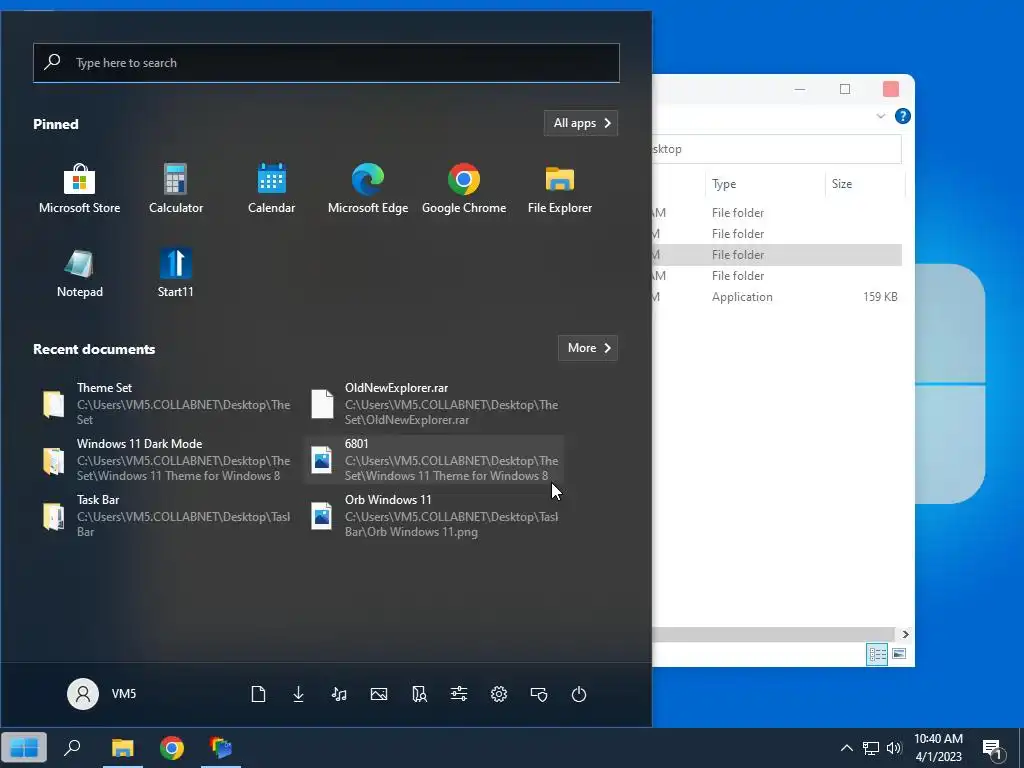The width and height of the screenshot is (1024, 768).
Task: Click the volume speaker tray icon
Action: pos(894,748)
